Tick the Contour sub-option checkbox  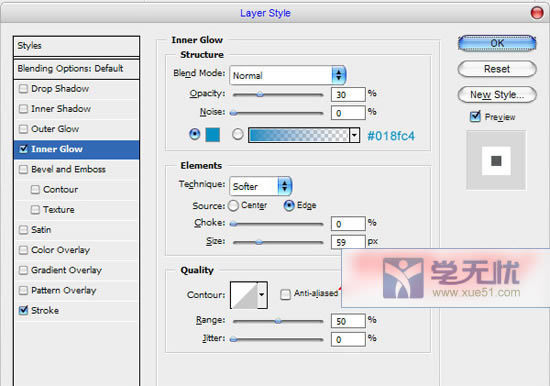(35, 189)
